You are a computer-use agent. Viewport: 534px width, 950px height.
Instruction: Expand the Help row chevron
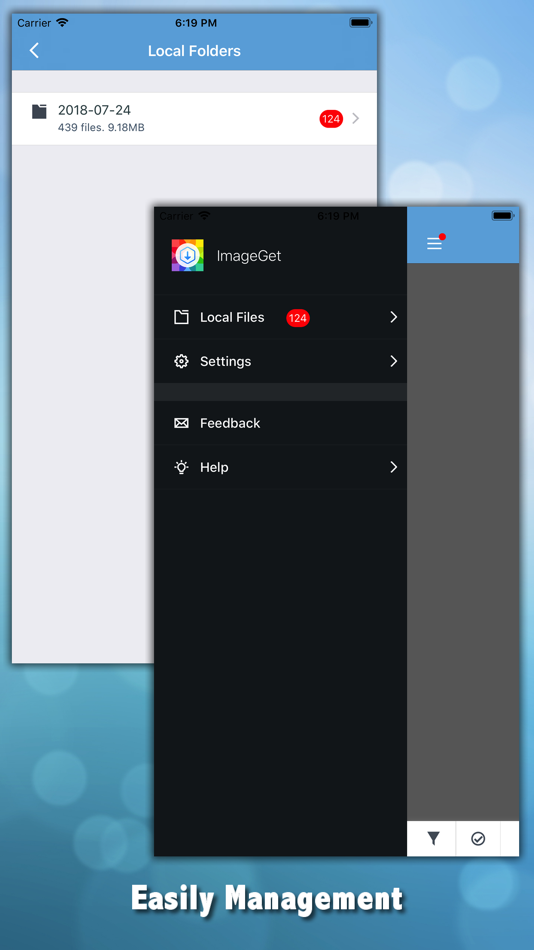click(393, 467)
